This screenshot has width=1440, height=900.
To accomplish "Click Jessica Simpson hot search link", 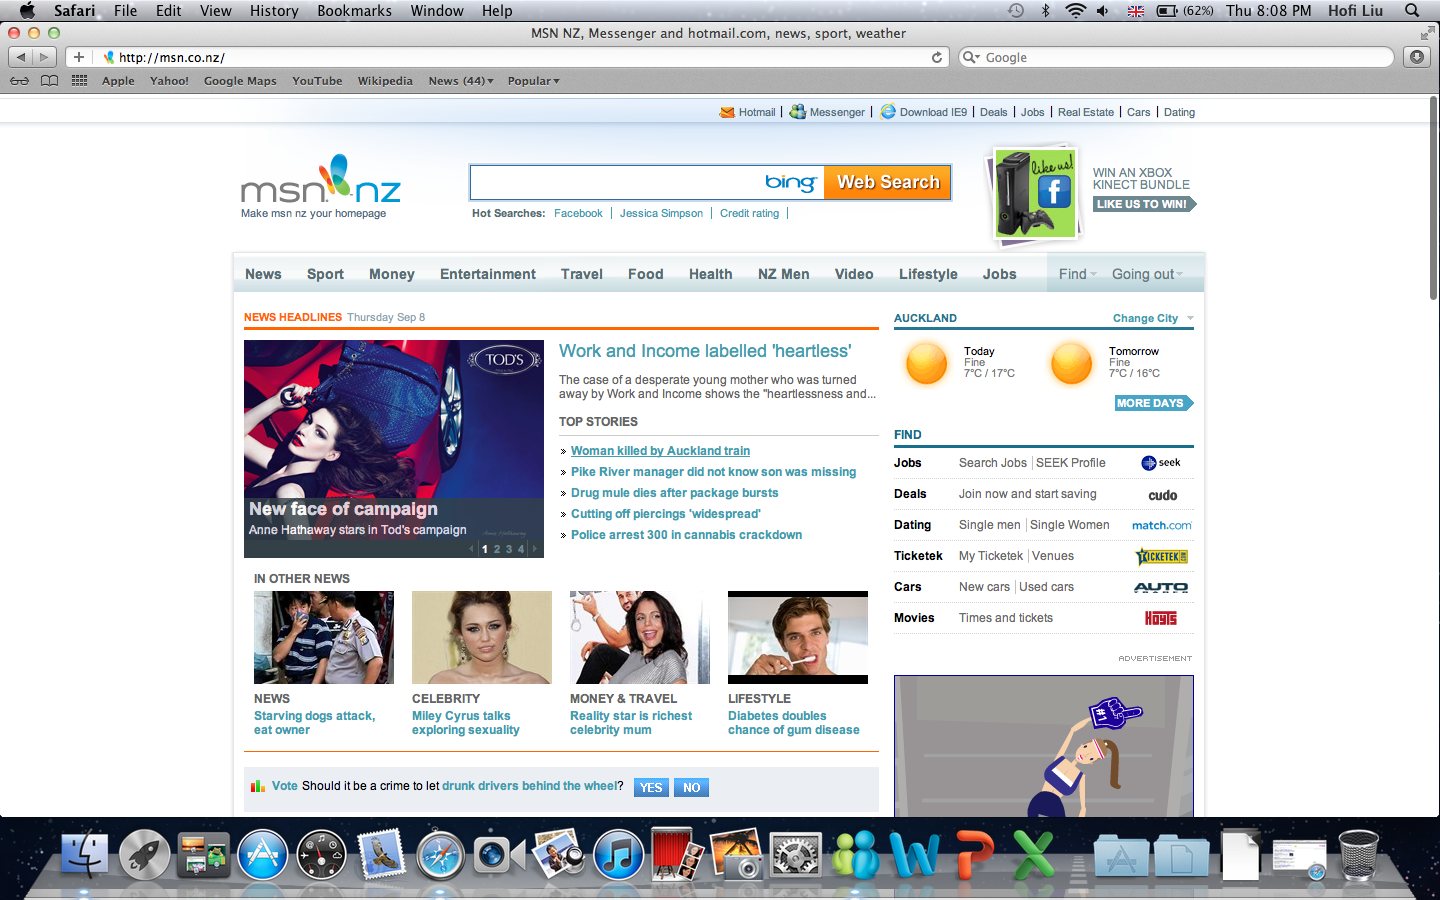I will [661, 213].
